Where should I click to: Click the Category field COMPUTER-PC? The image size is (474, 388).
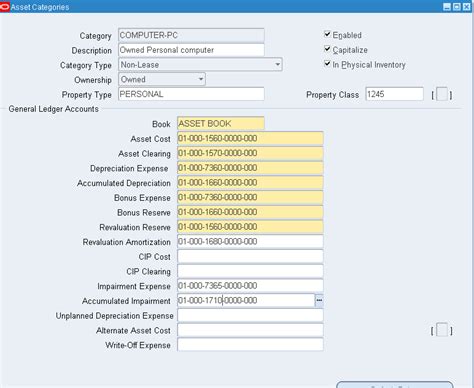(x=191, y=35)
